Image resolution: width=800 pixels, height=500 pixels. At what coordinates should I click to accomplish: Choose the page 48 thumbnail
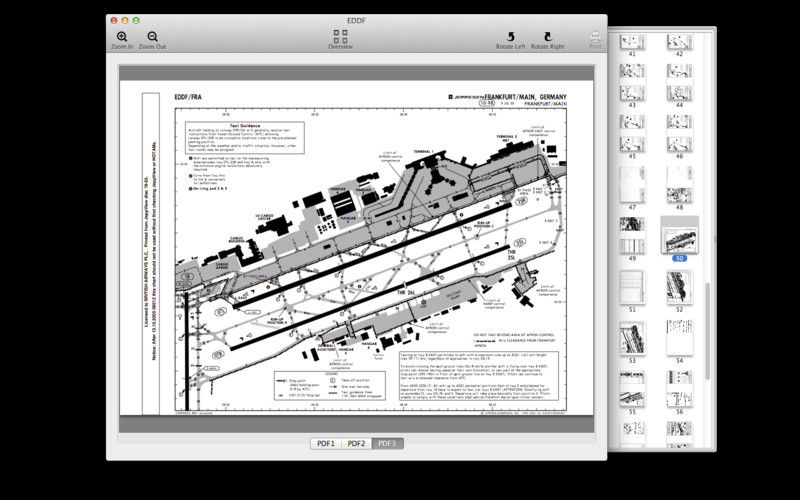point(679,184)
